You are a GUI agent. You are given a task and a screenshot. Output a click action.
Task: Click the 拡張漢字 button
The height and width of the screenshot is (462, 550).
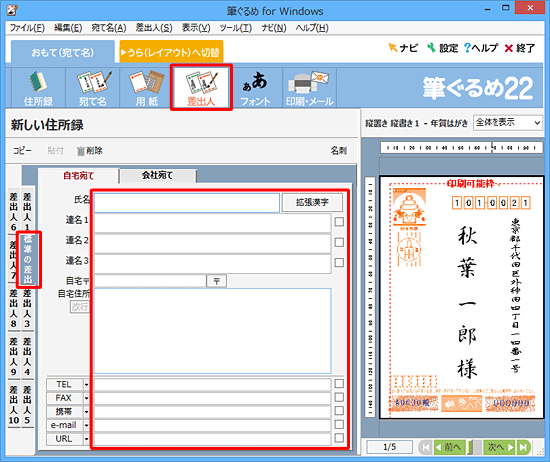pos(312,202)
